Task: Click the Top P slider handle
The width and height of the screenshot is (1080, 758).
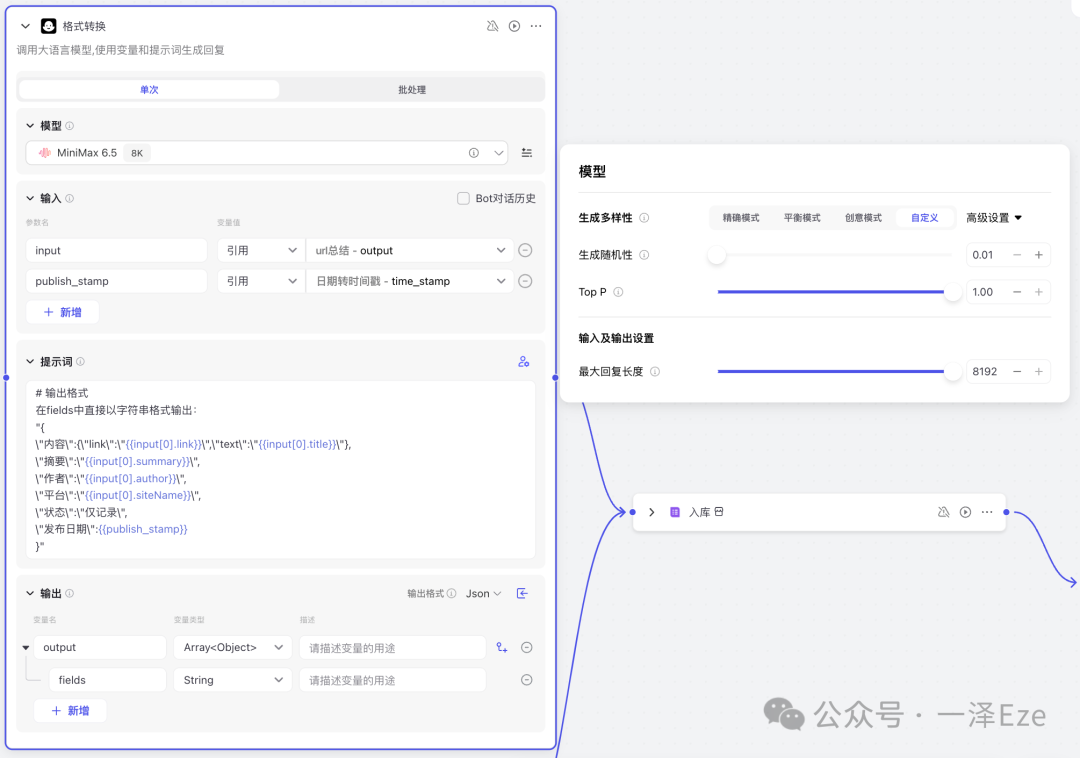Action: pyautogui.click(x=953, y=292)
